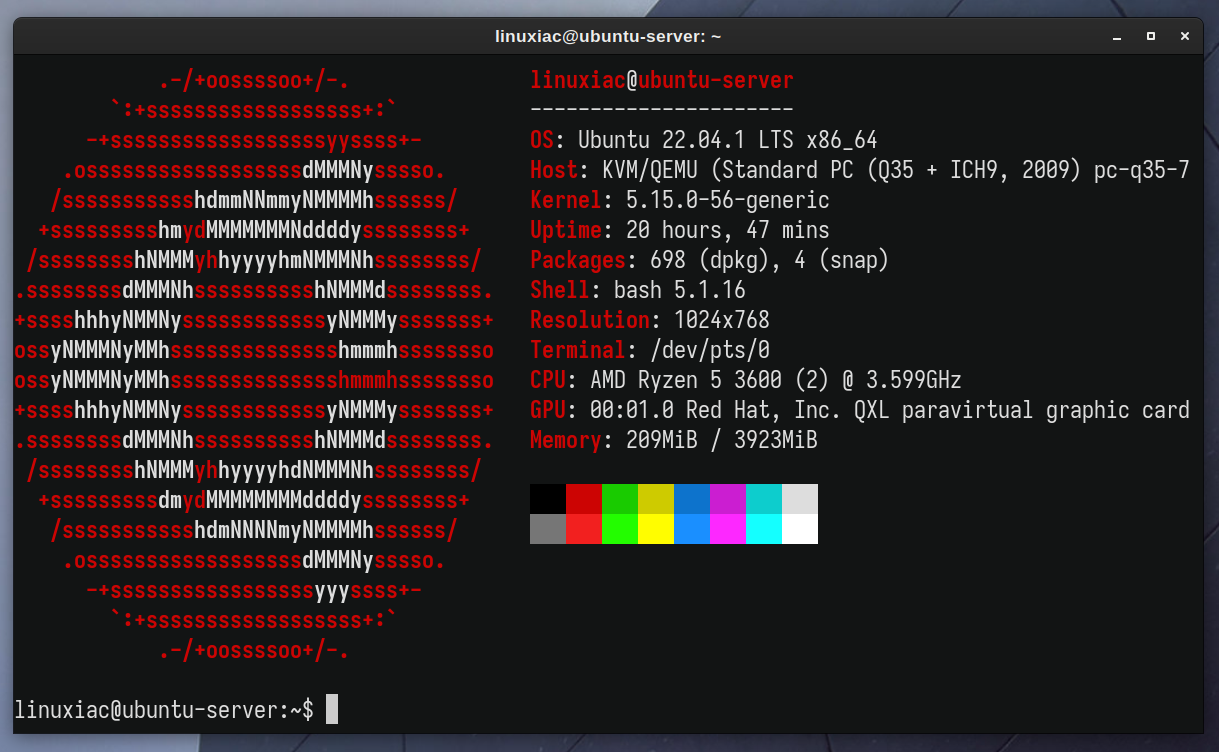Click the dark yellow color block
The width and height of the screenshot is (1219, 752).
[656, 499]
